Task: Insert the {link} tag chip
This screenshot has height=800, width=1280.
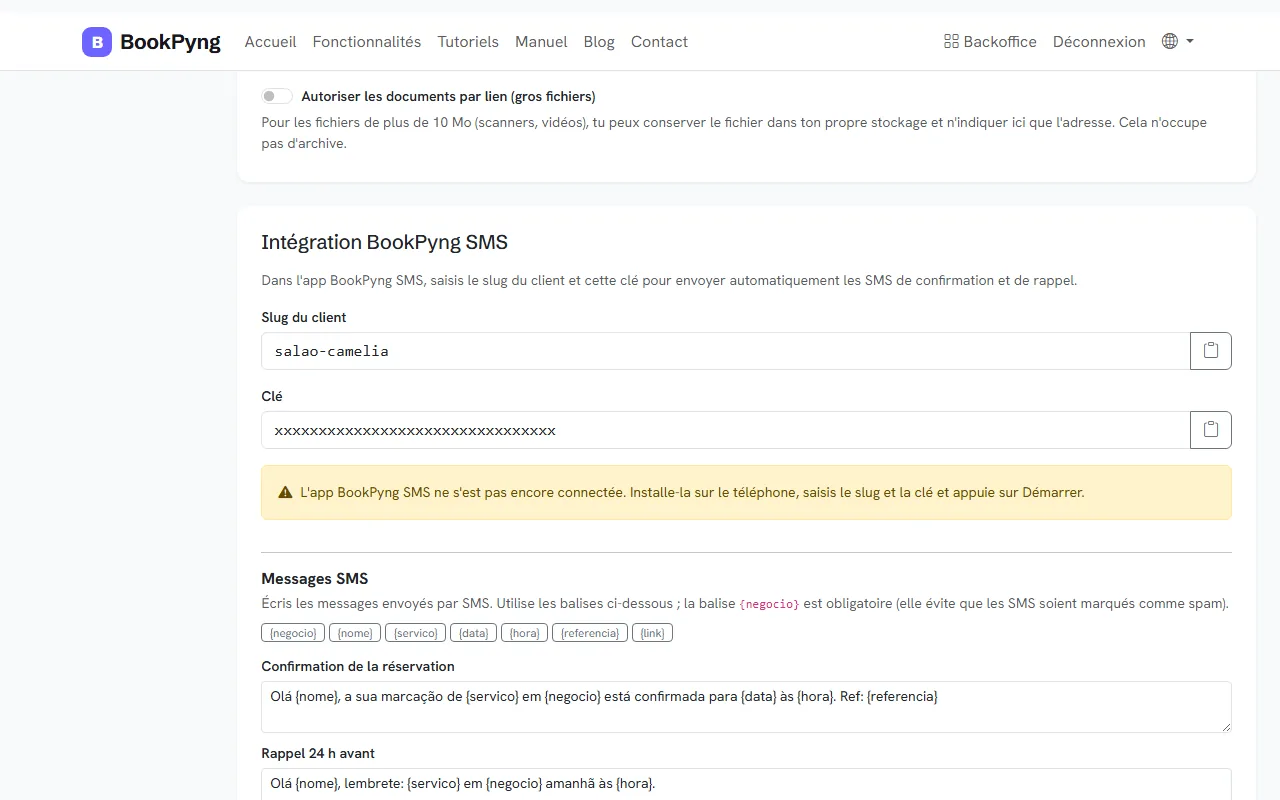Action: (652, 633)
